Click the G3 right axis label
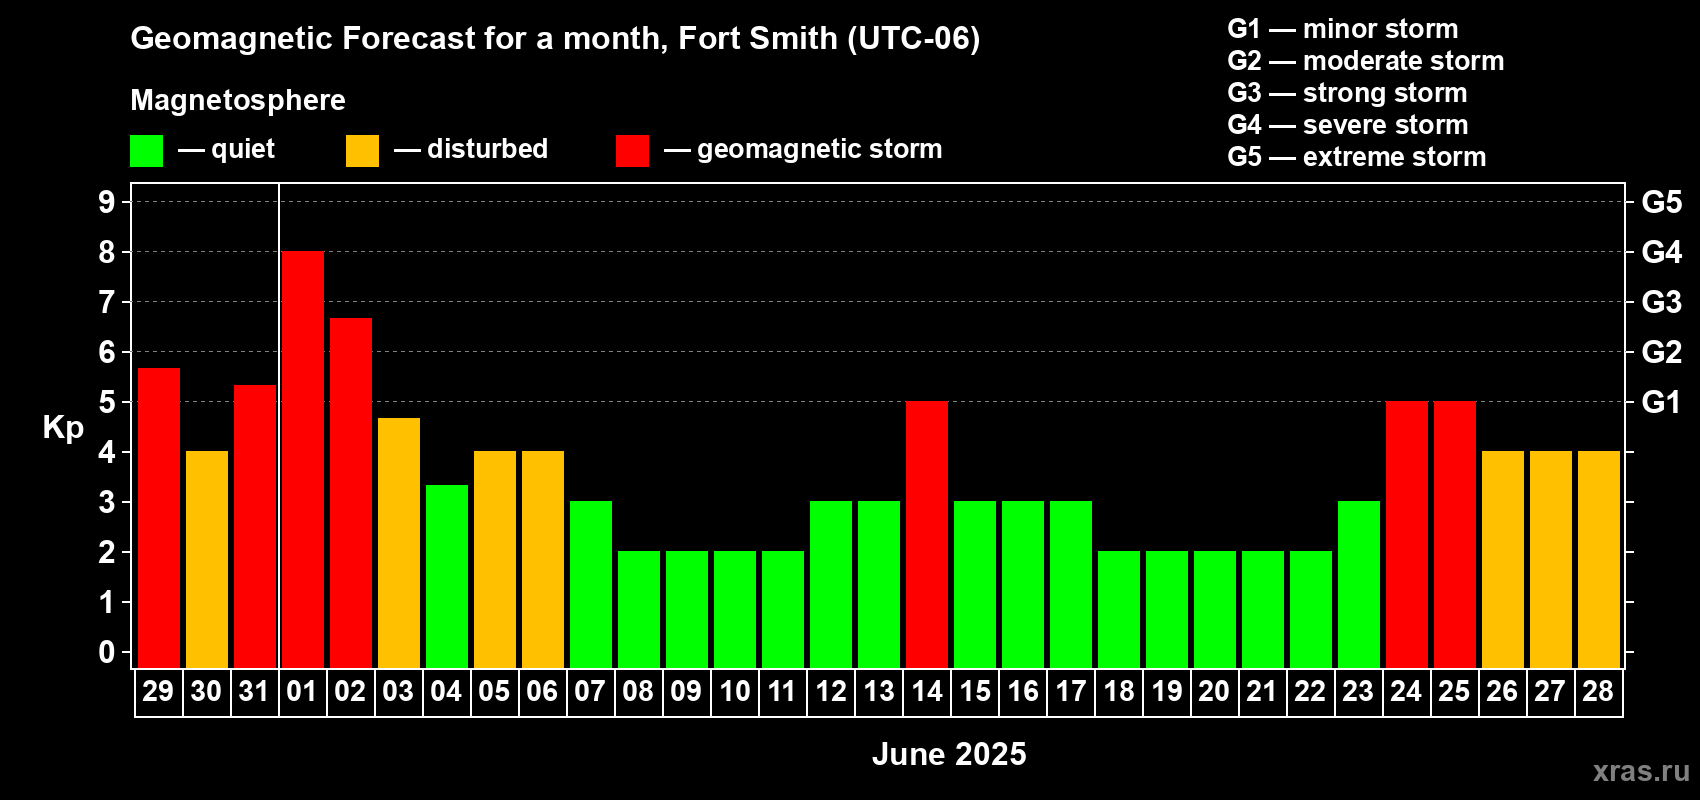Image resolution: width=1700 pixels, height=800 pixels. pos(1661,302)
